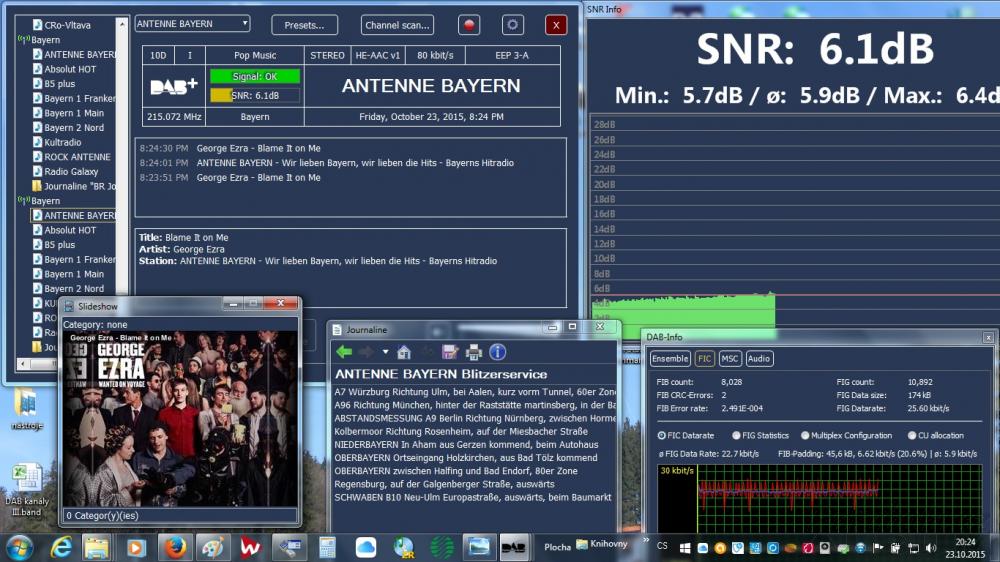Click the DAB+ logo

(x=173, y=87)
